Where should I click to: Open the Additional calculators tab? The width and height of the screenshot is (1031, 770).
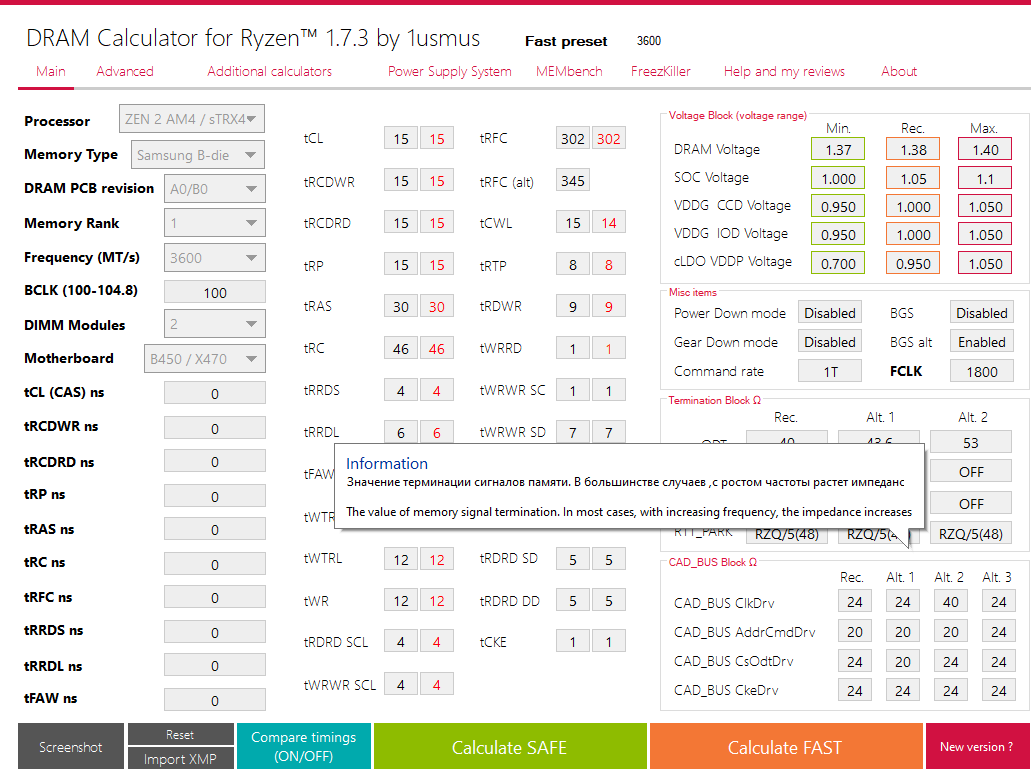[x=270, y=71]
